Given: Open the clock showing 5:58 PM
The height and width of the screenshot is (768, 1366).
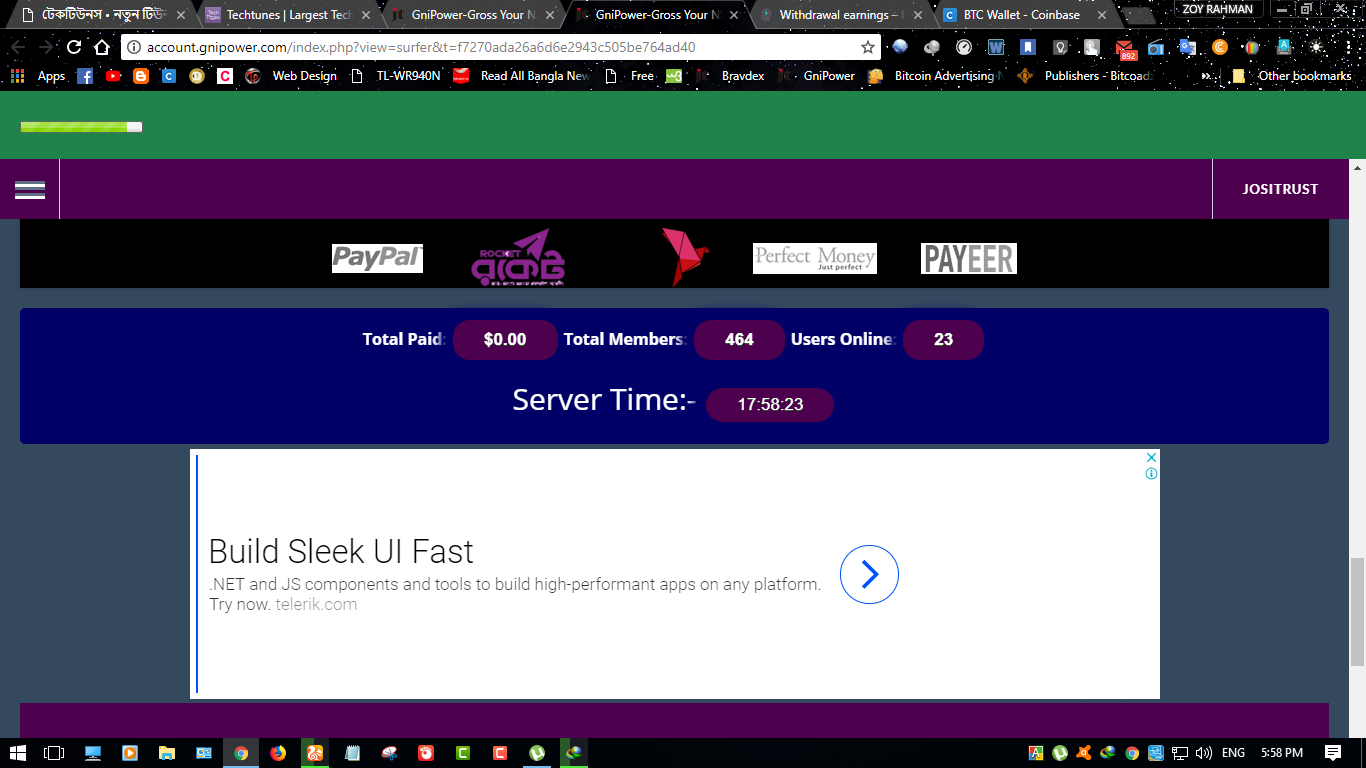Looking at the screenshot, I should pos(1282,753).
